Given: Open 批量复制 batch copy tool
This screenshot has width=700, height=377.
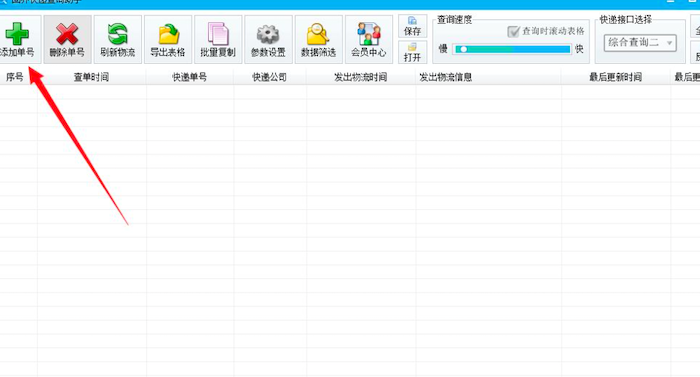Looking at the screenshot, I should pos(218,39).
